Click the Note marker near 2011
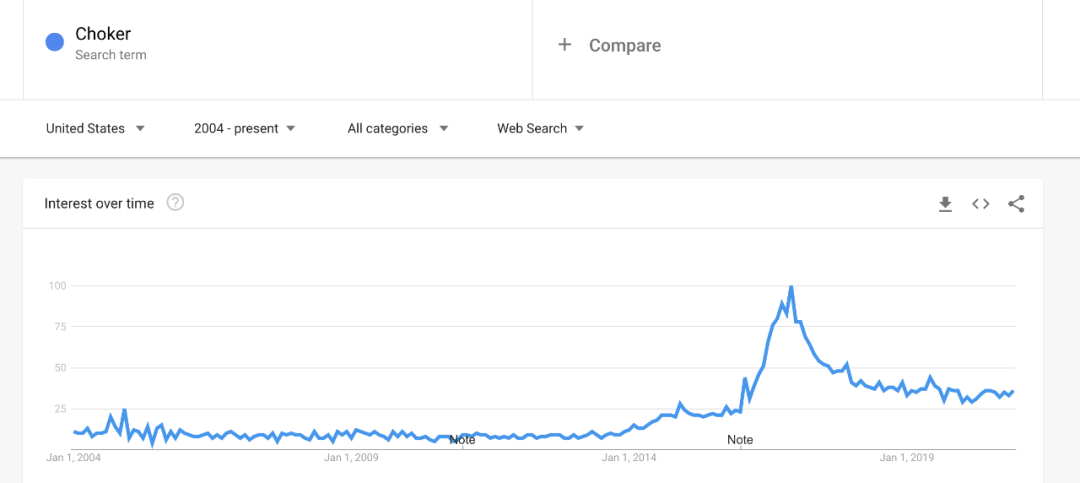This screenshot has width=1080, height=483. tap(462, 440)
